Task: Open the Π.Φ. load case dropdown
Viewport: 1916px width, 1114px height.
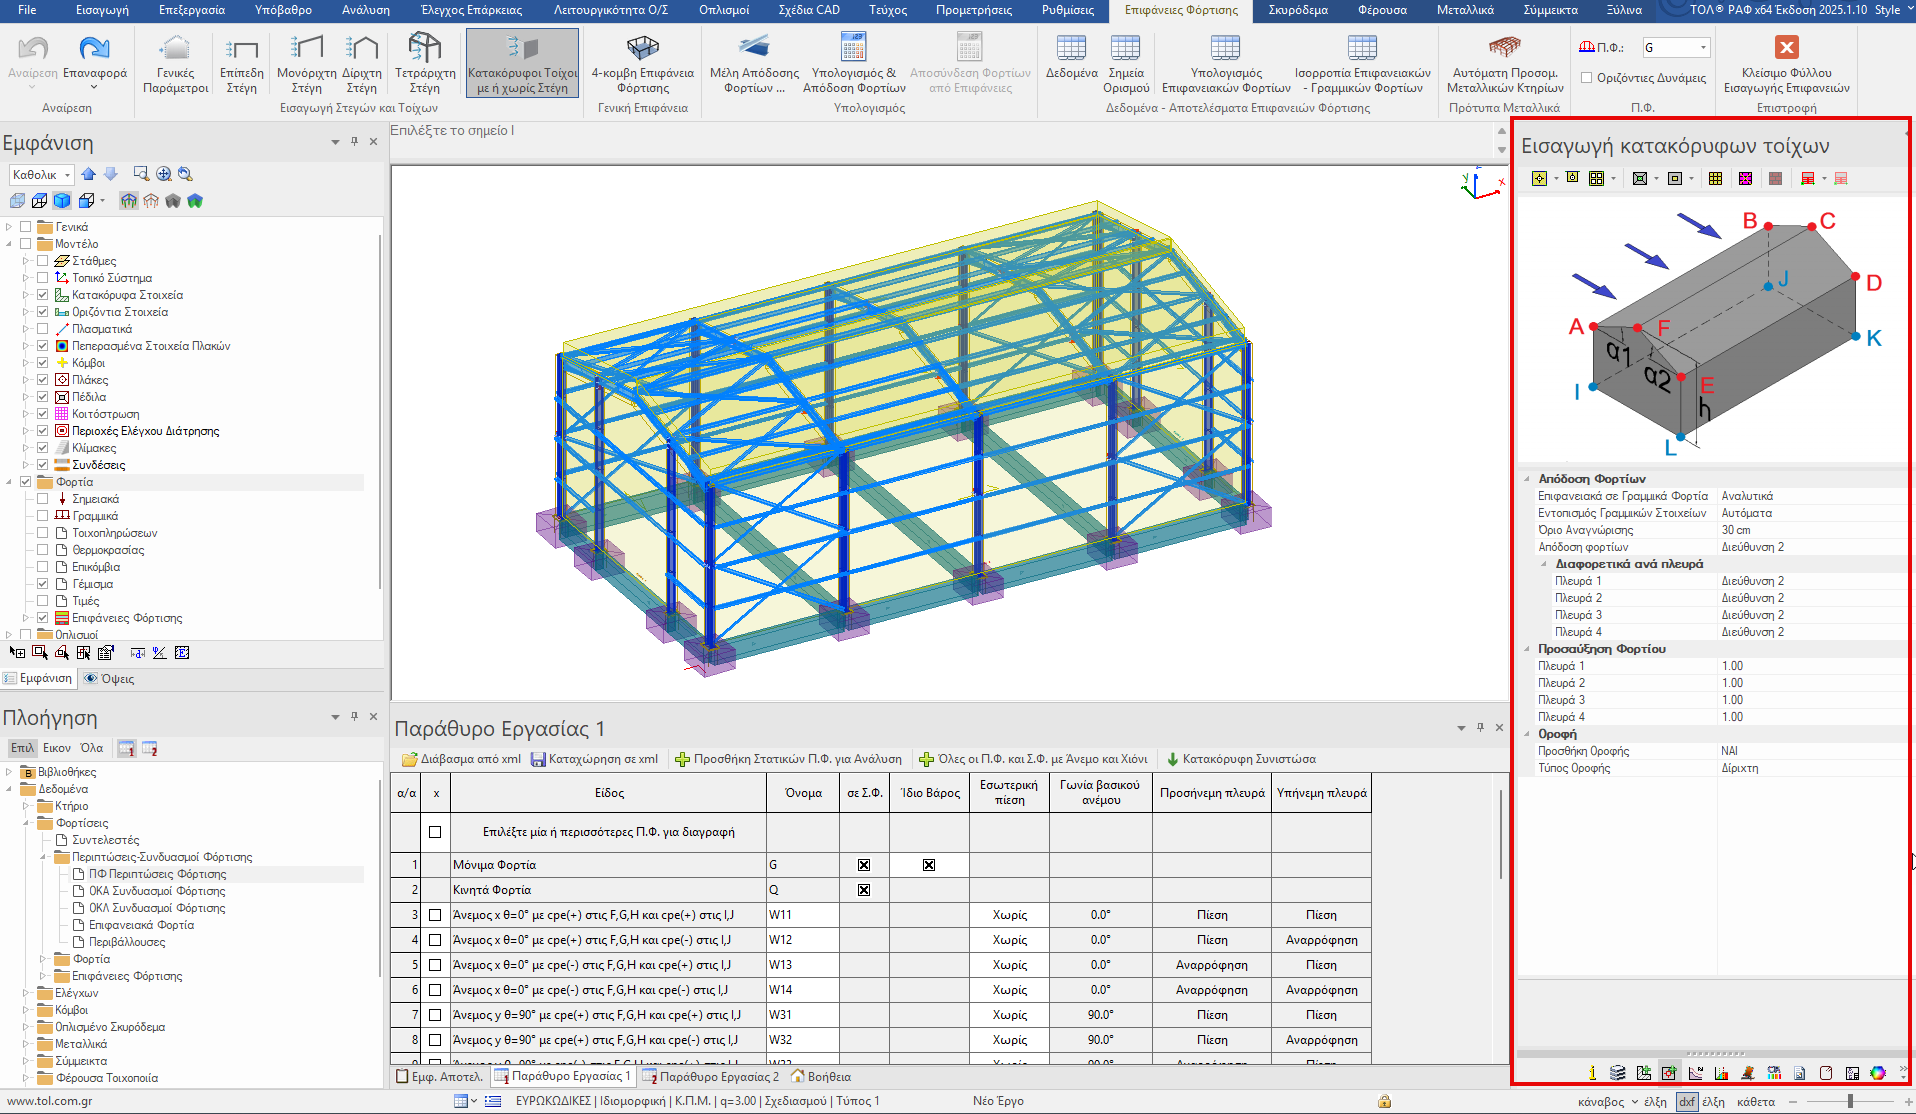Action: pos(1703,48)
